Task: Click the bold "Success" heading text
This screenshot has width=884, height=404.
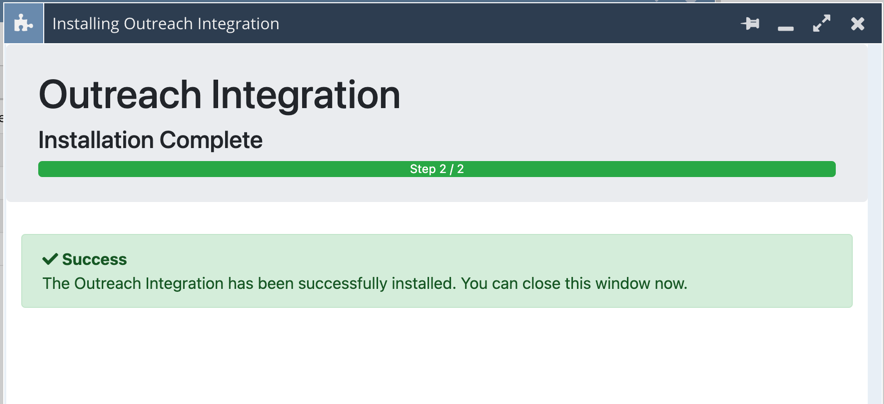Action: (94, 259)
